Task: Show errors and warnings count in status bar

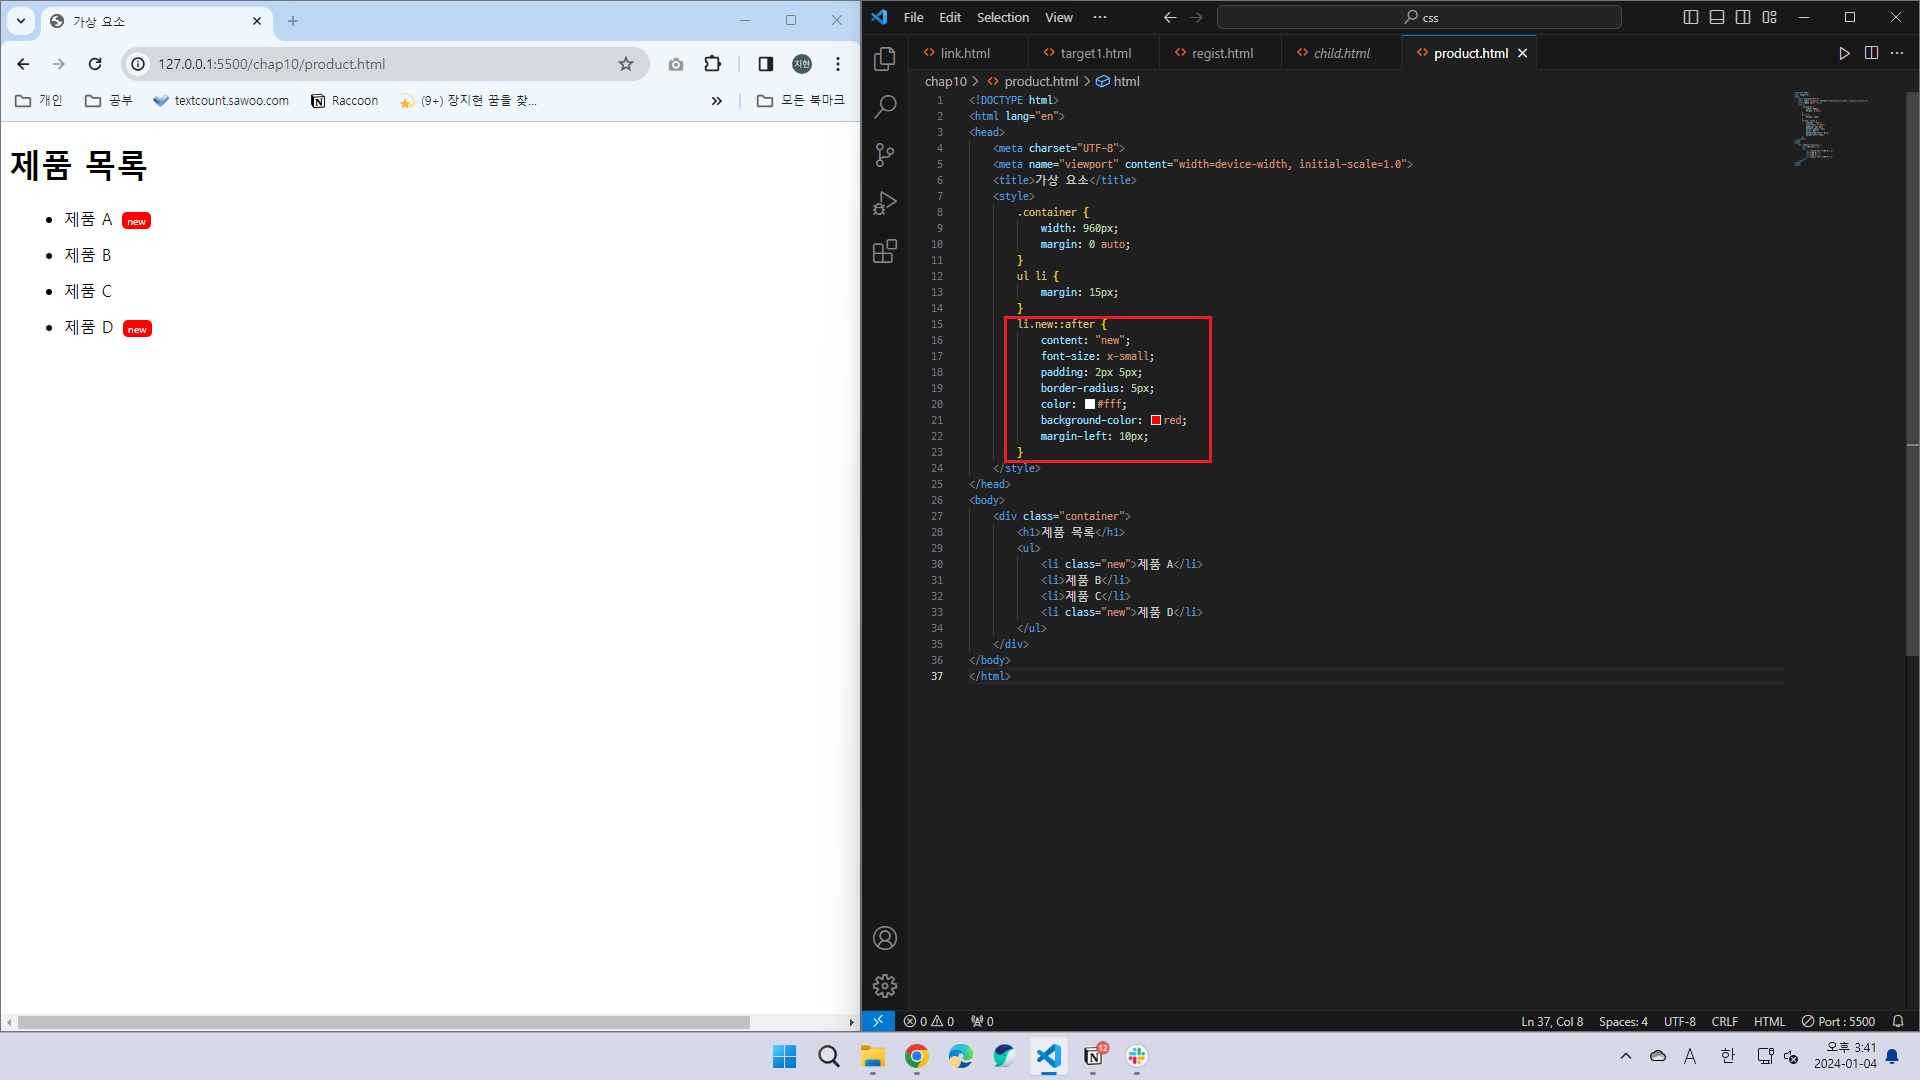Action: [x=929, y=1021]
